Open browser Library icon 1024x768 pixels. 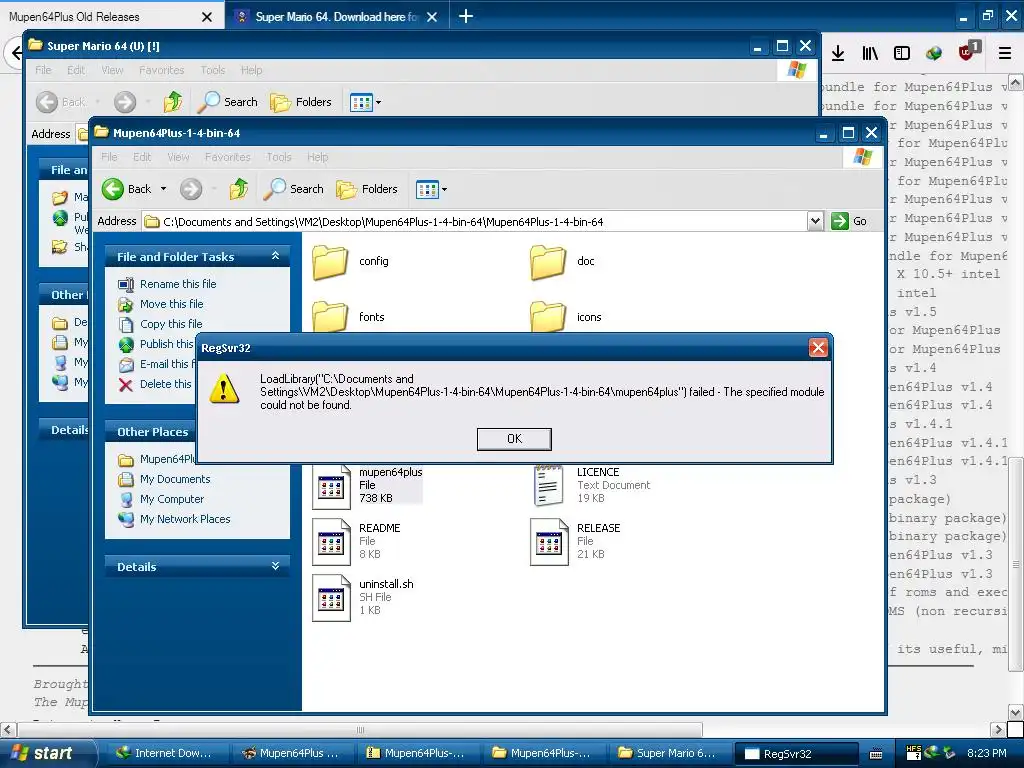tap(870, 54)
